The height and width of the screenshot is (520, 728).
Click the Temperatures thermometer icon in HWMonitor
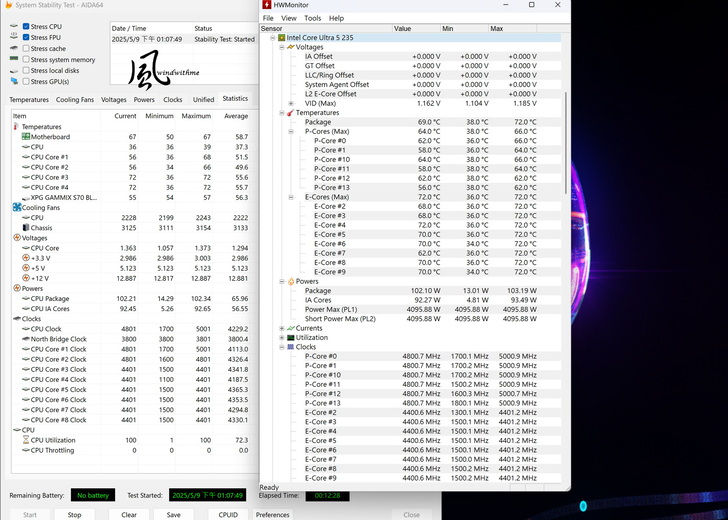point(290,113)
